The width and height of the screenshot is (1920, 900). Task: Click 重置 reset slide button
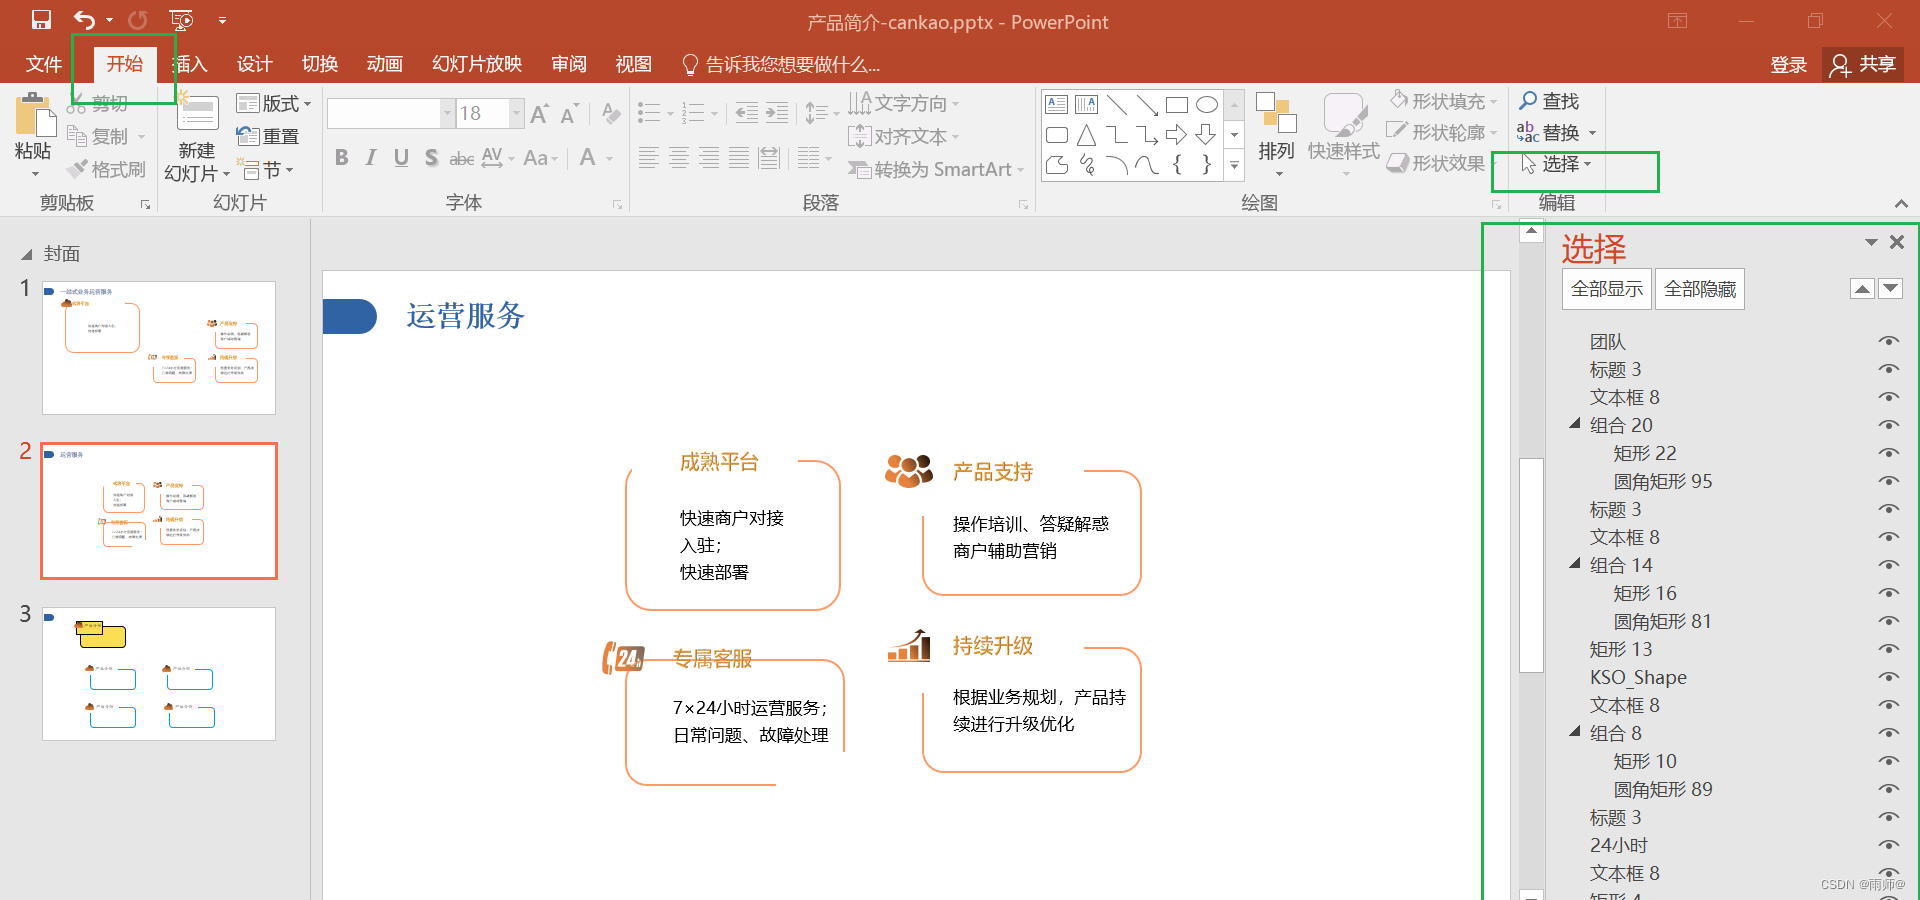[x=268, y=136]
